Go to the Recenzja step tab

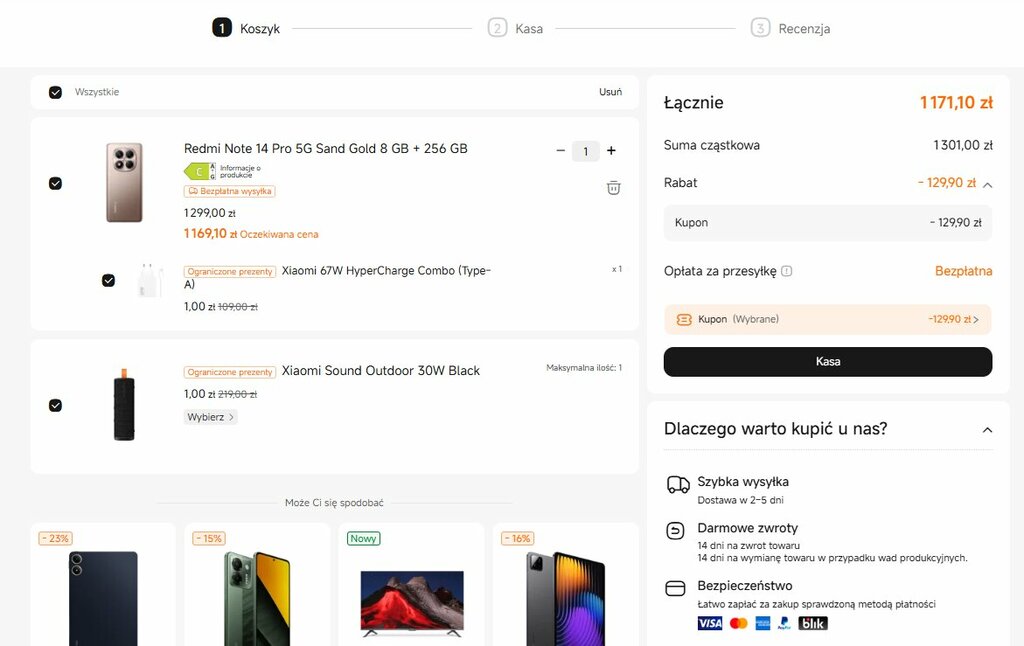click(x=791, y=28)
